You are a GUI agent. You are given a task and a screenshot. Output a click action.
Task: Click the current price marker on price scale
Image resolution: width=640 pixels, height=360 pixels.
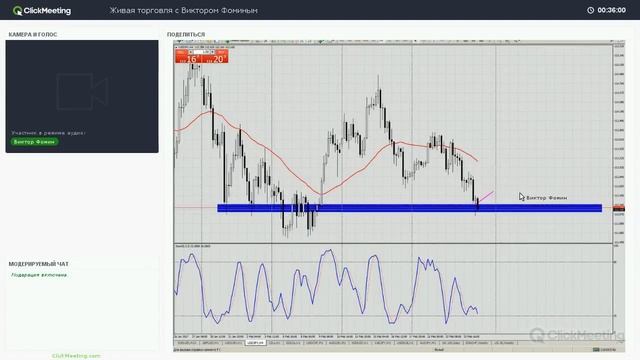pyautogui.click(x=619, y=208)
